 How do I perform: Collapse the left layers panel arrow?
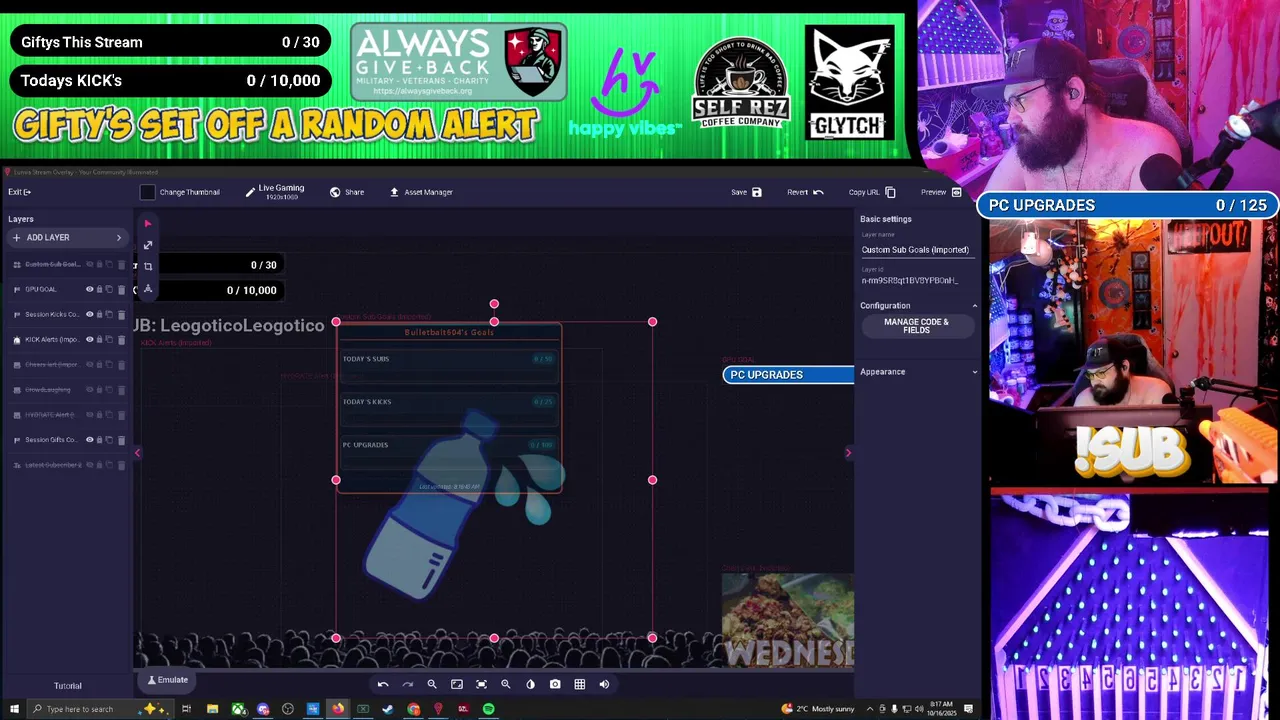137,453
